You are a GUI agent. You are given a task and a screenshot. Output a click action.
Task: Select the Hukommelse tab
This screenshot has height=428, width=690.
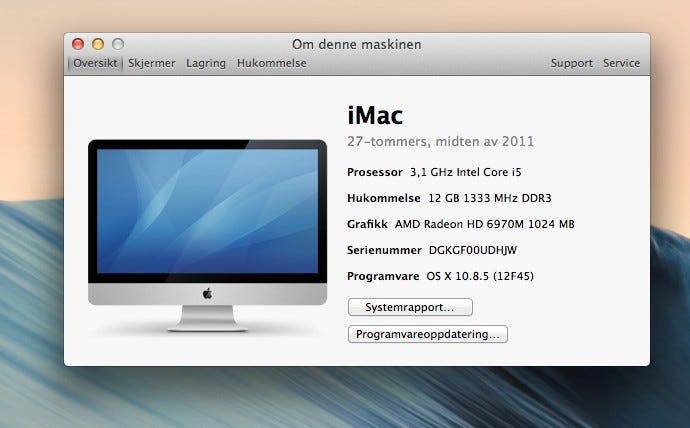pos(272,63)
